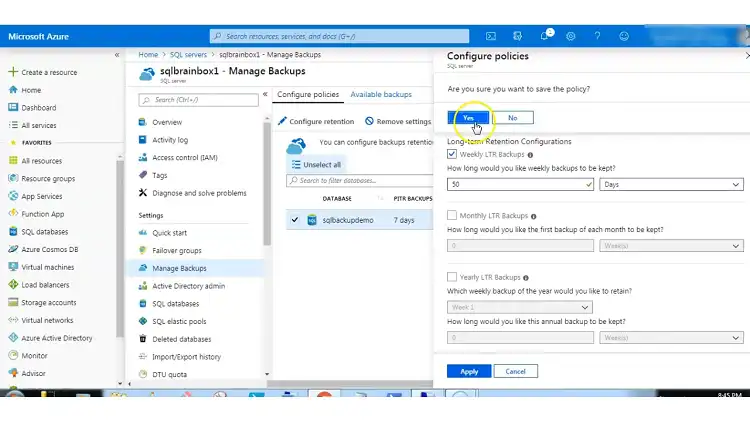
Task: Click info icon beside Weekly LTR Backups
Action: [530, 155]
